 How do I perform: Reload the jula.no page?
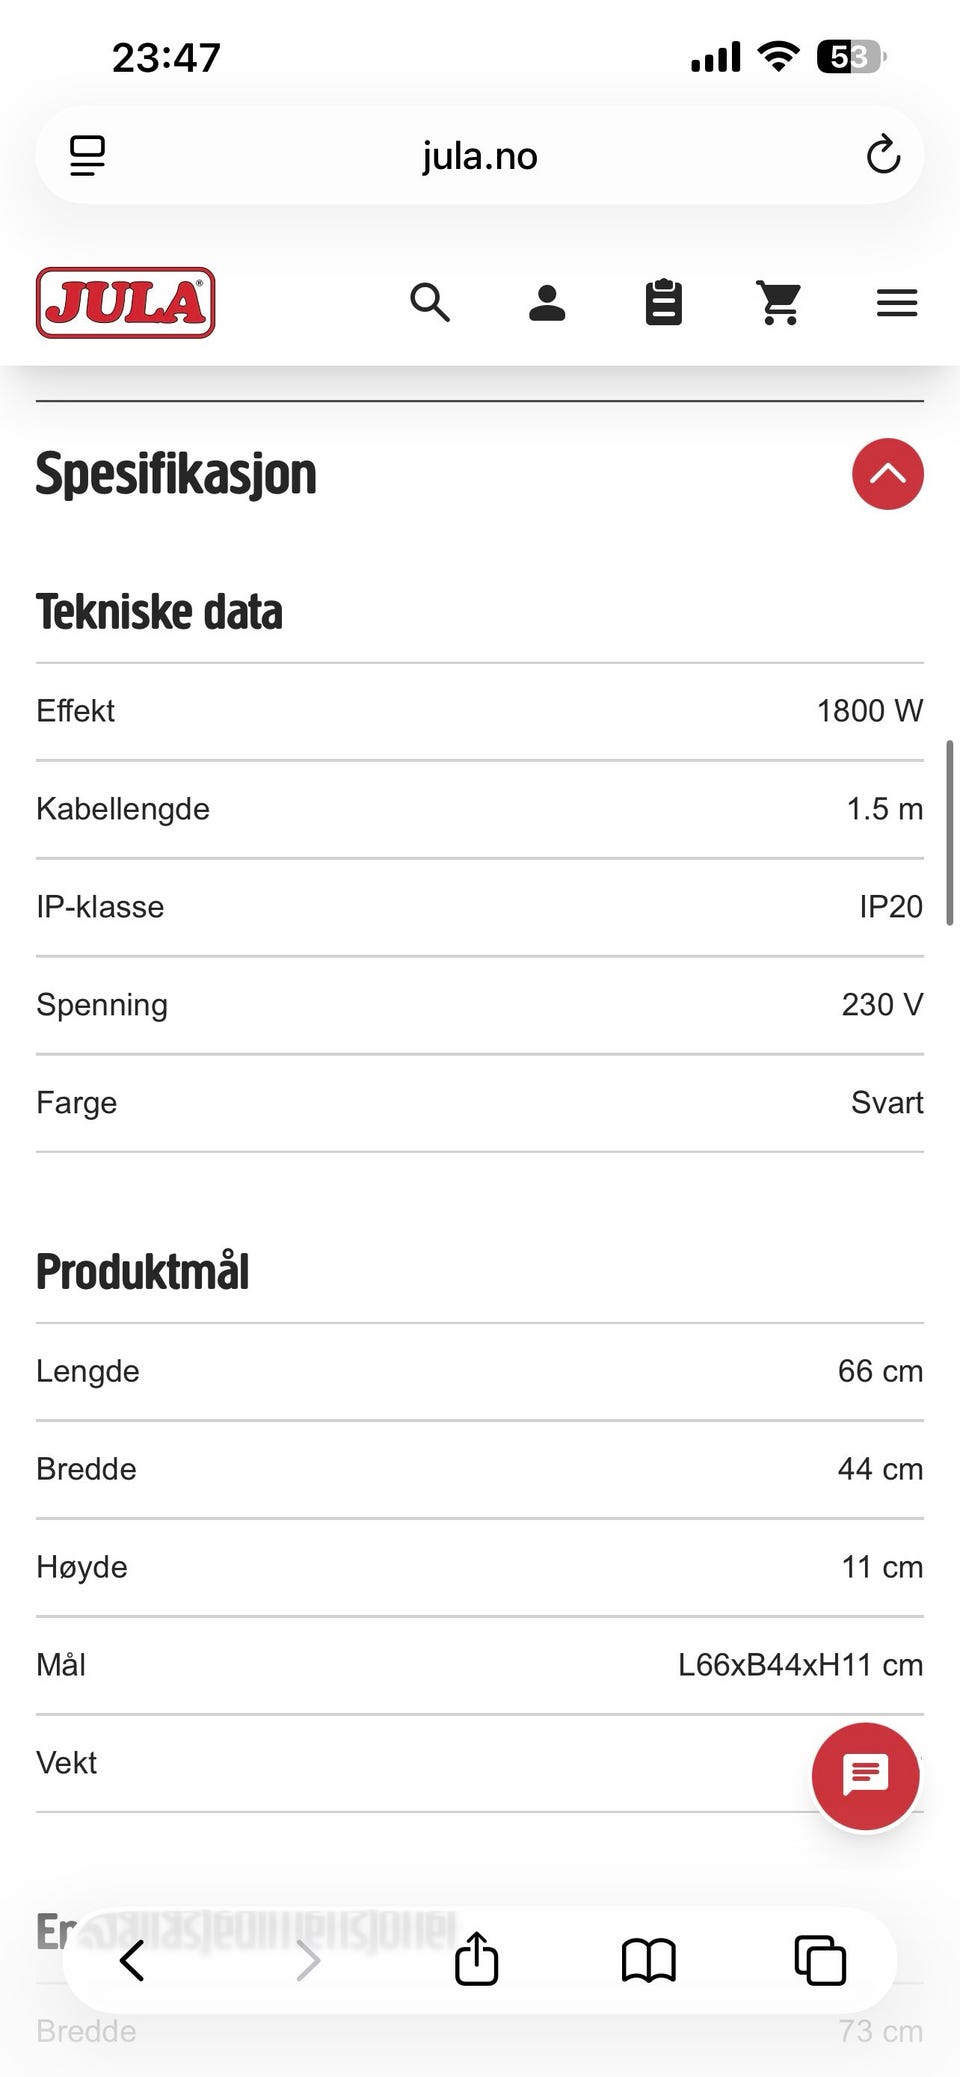tap(883, 155)
